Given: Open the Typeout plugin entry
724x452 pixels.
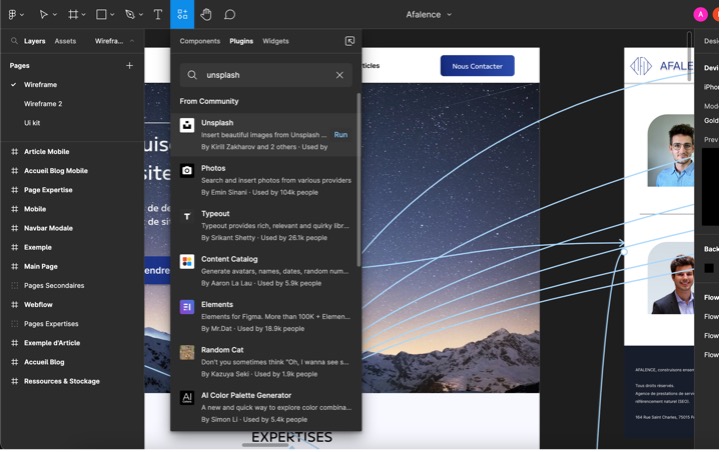Looking at the screenshot, I should 266,225.
